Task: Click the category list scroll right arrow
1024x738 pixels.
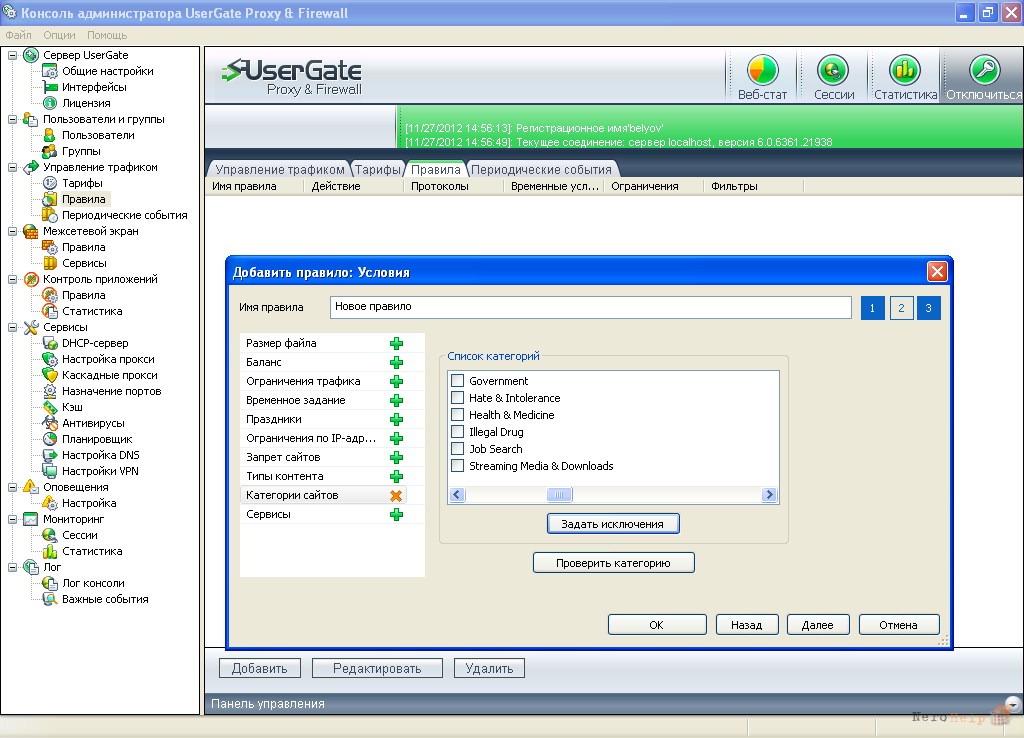Action: click(x=769, y=495)
